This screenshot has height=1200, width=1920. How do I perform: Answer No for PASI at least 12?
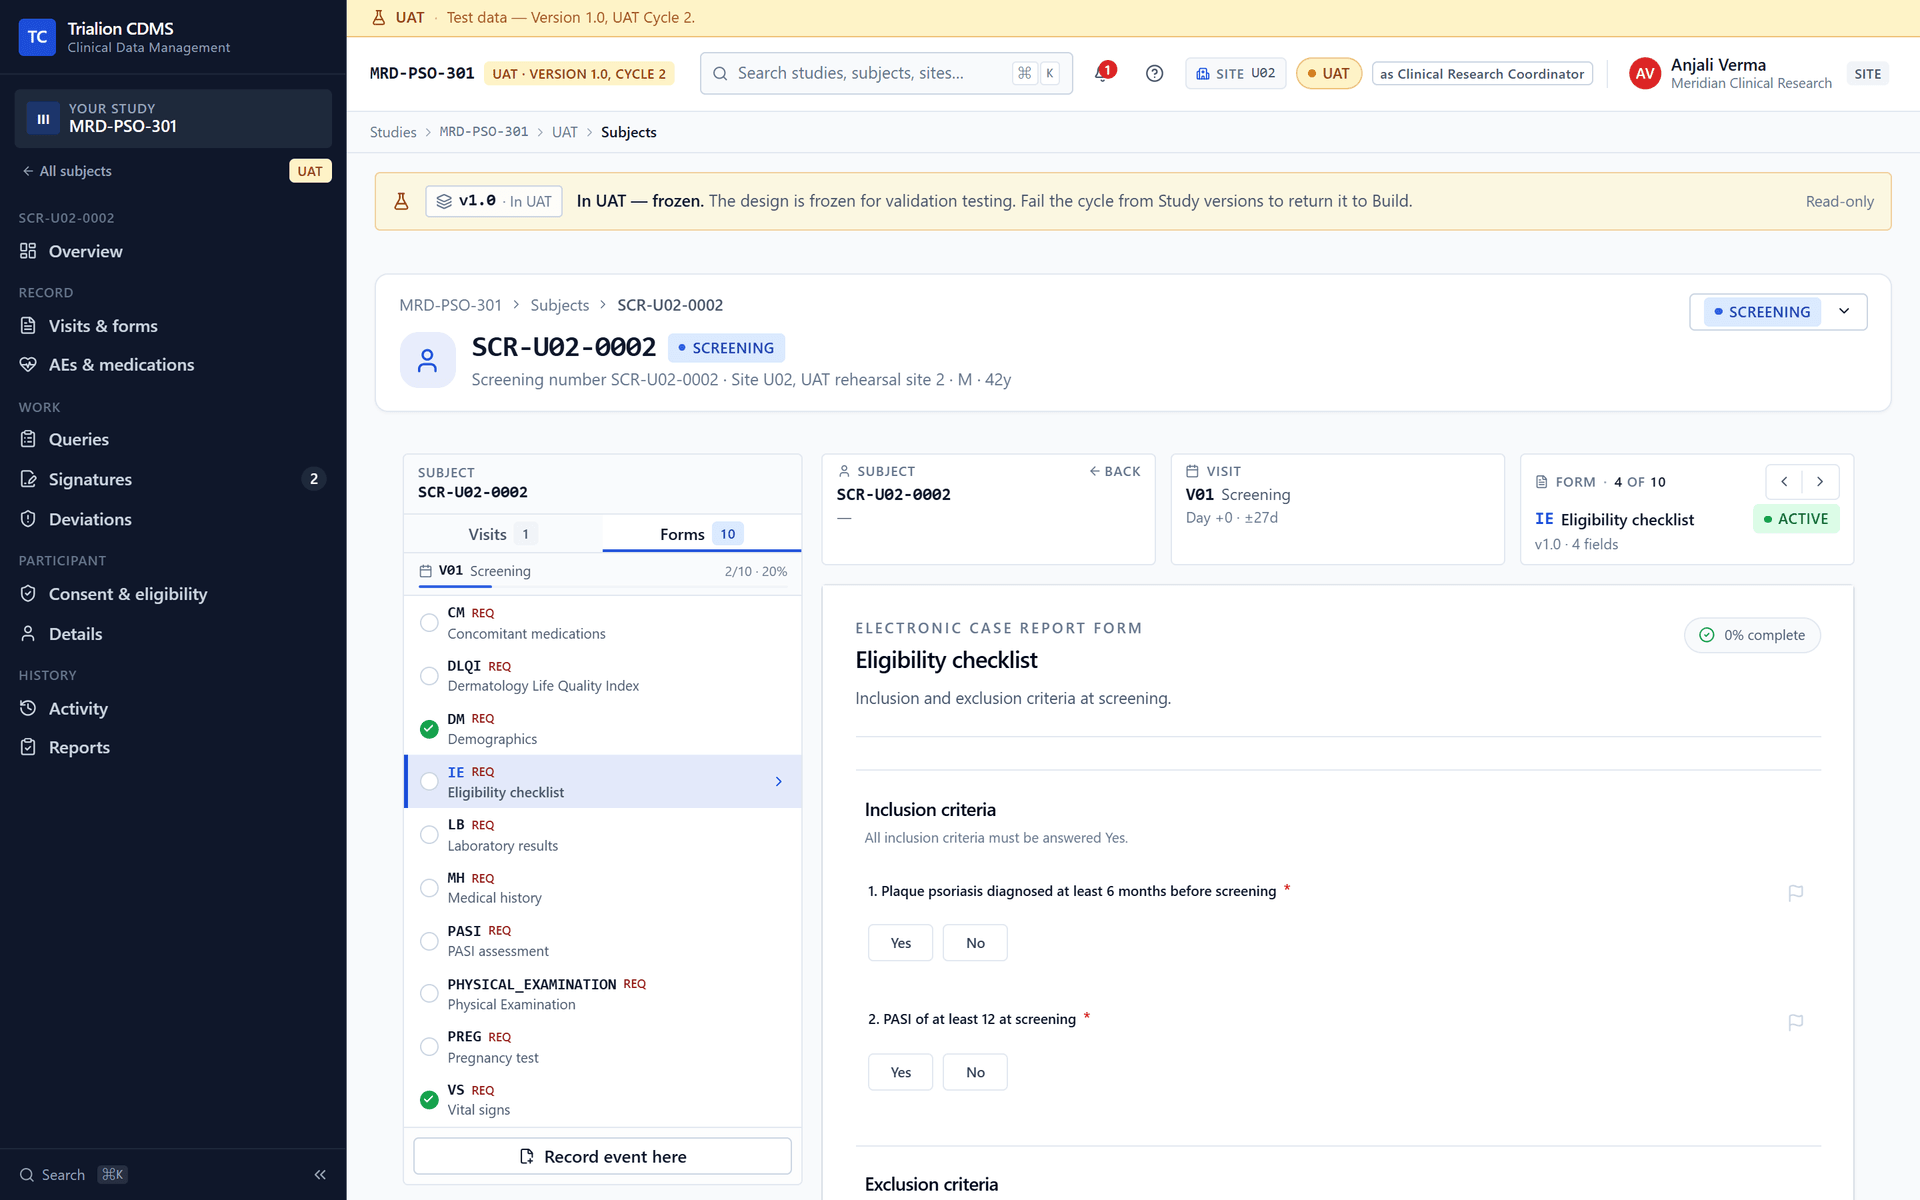pyautogui.click(x=975, y=1072)
